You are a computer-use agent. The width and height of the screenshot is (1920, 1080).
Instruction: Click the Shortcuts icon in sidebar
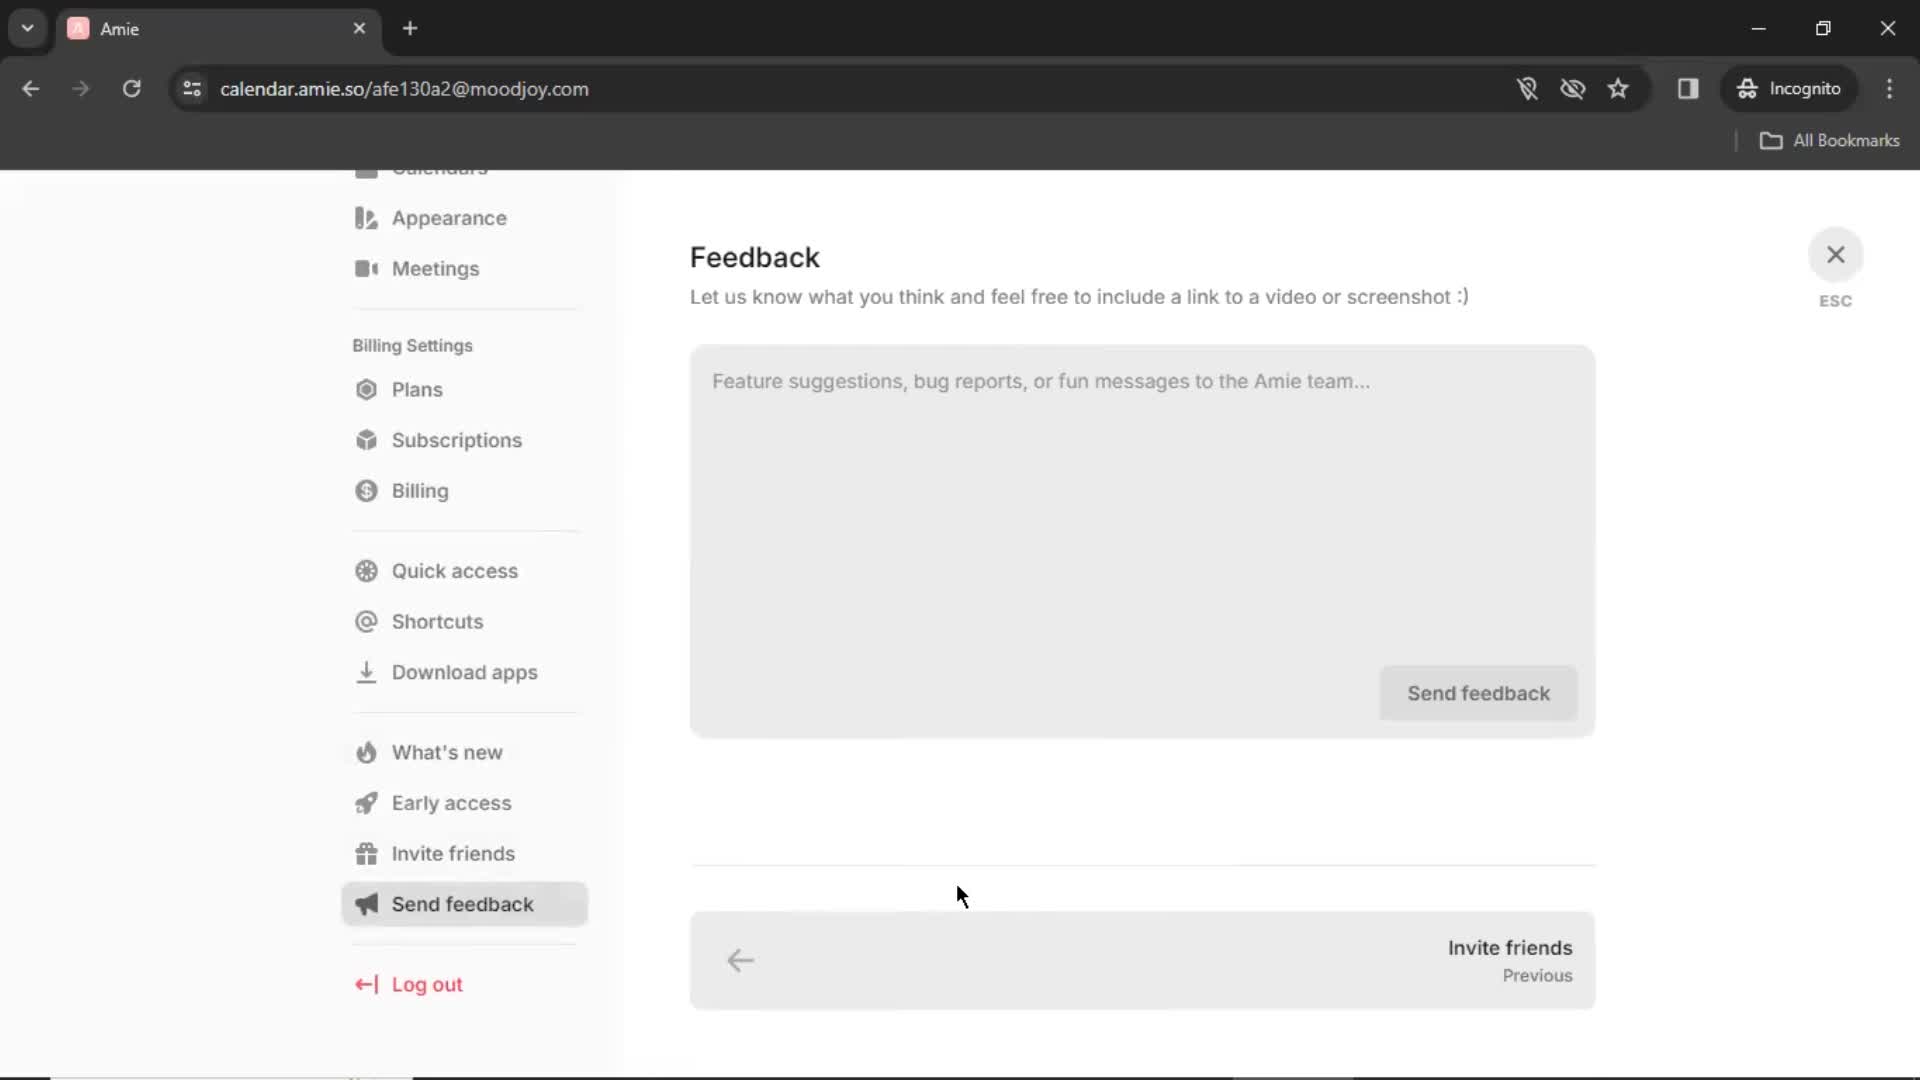click(367, 621)
